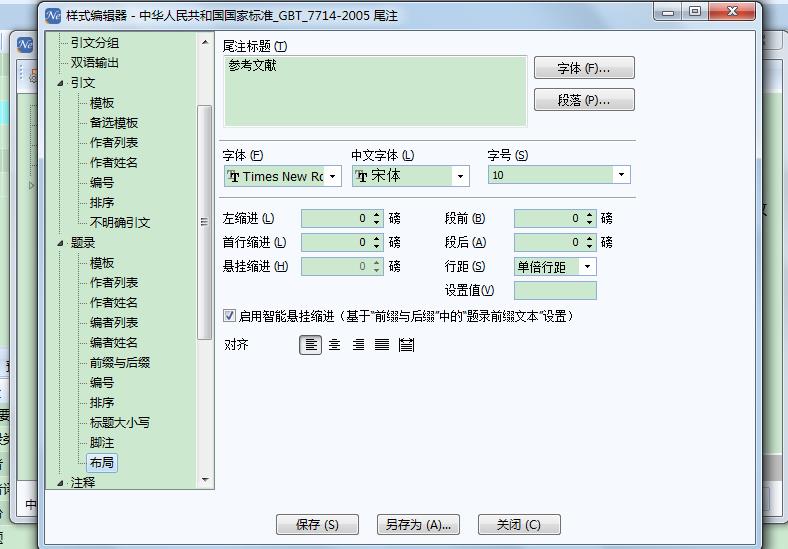Select center alignment icon
788x549 pixels.
(x=334, y=345)
